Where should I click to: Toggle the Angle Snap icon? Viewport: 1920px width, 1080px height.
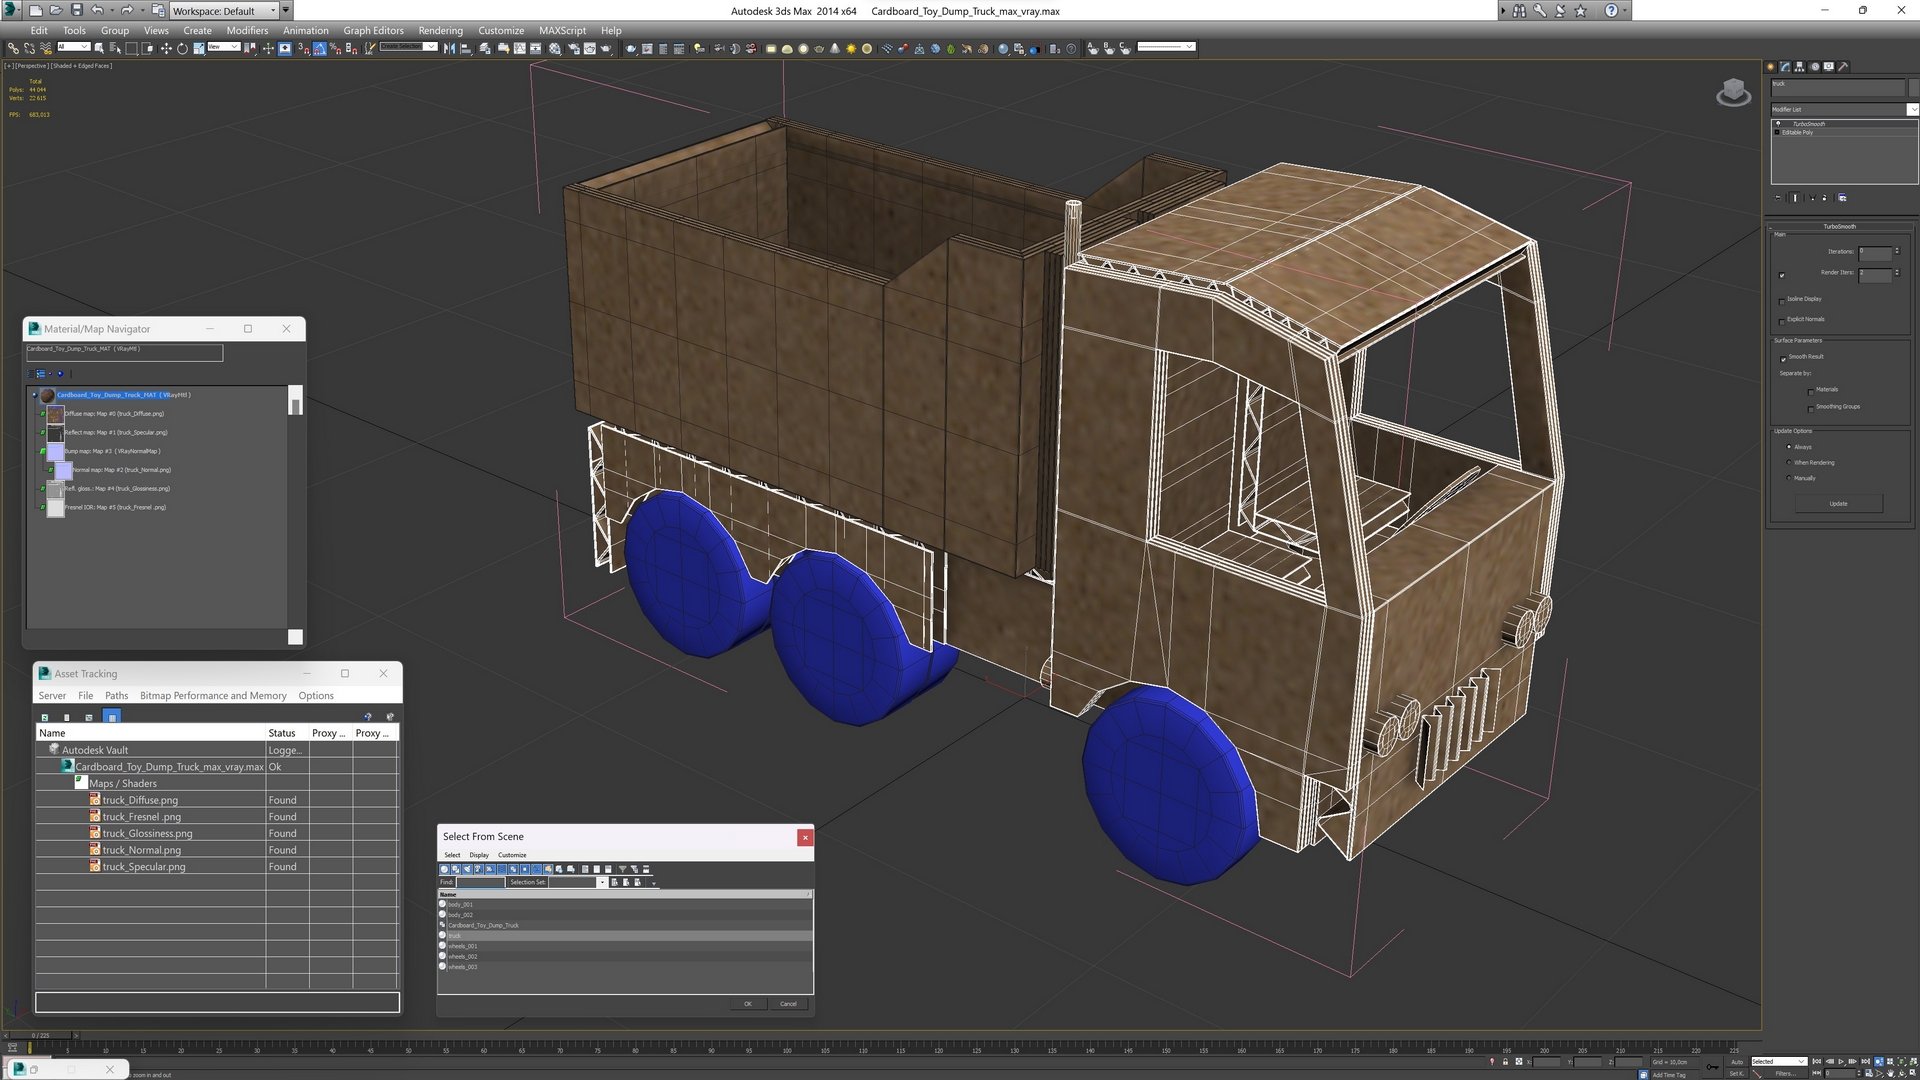pos(320,48)
